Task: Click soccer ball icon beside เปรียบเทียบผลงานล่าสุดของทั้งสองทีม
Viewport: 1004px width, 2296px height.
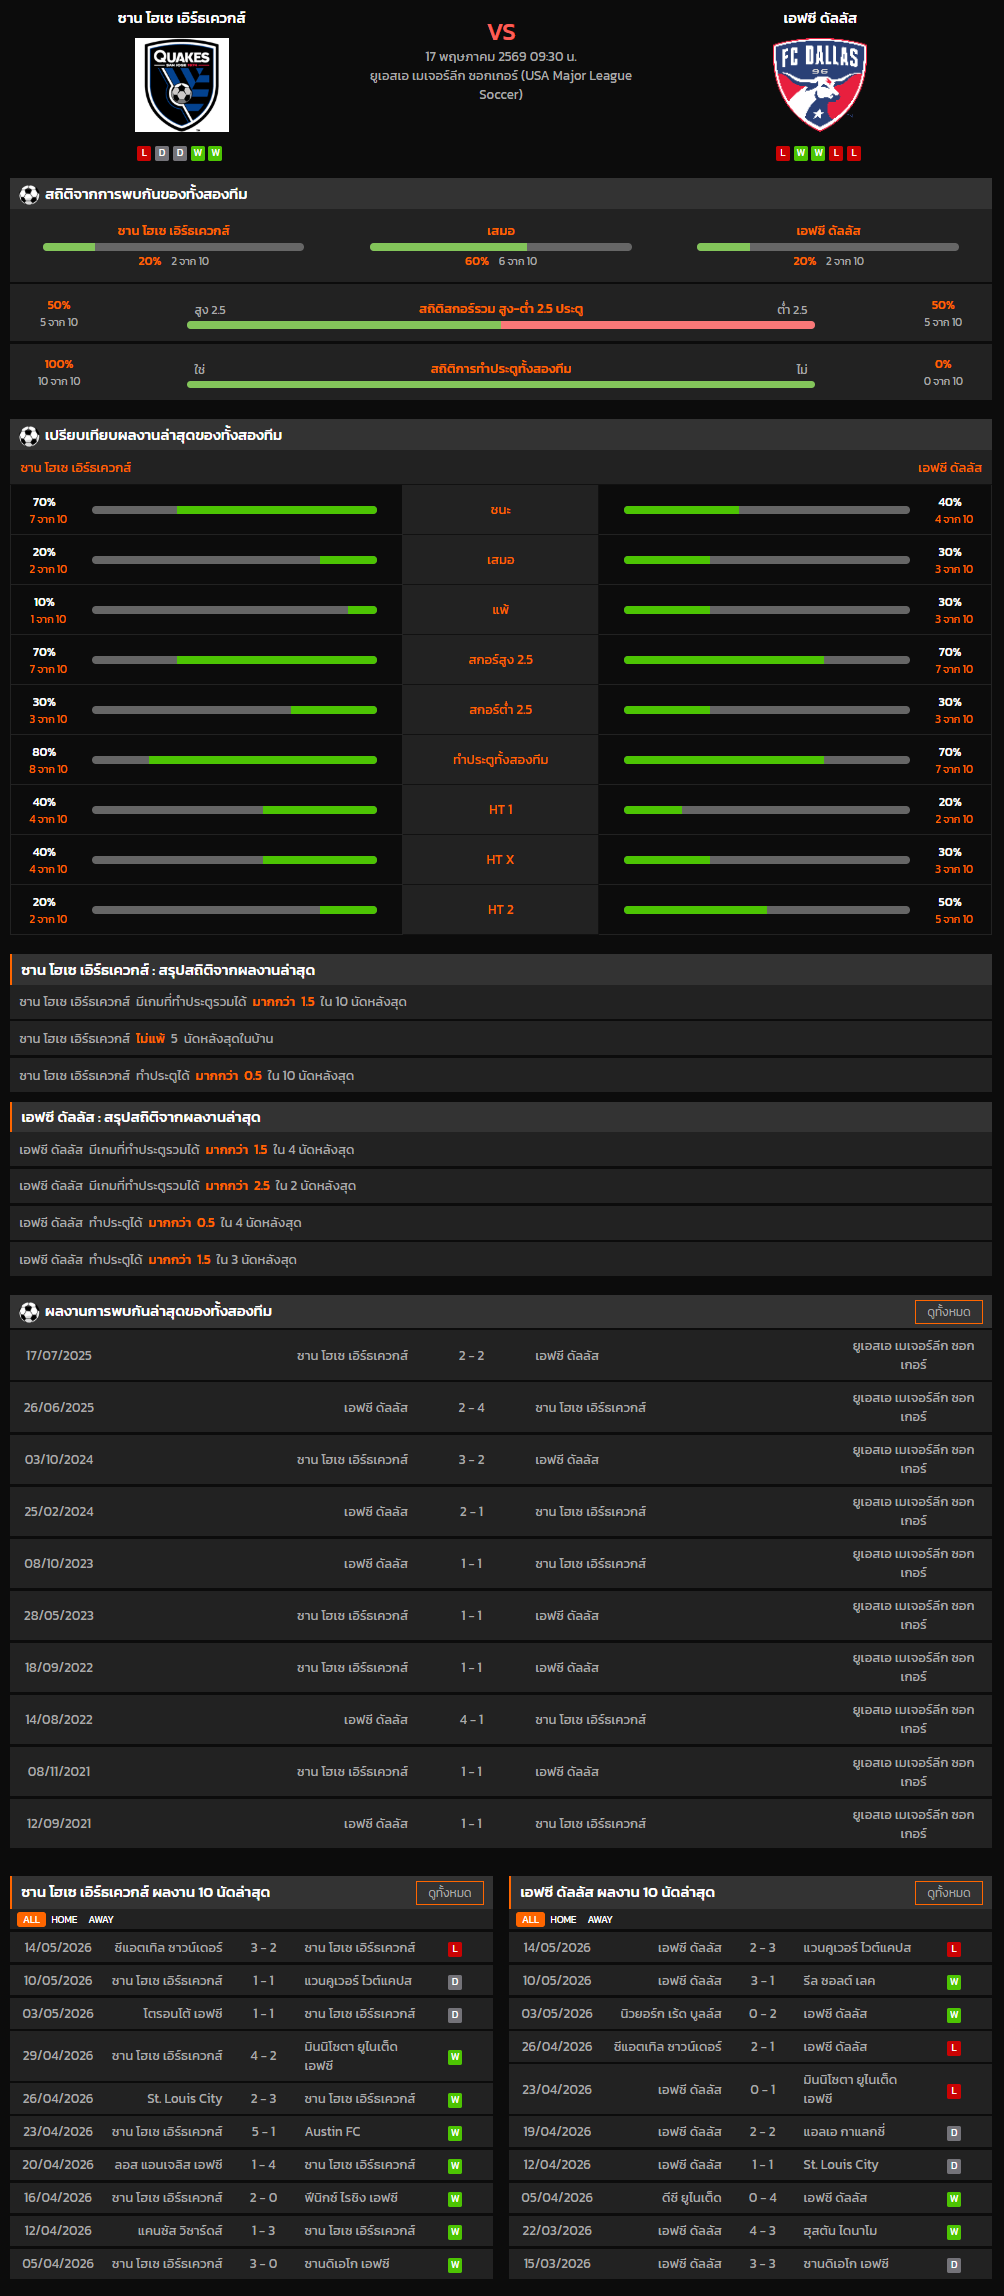Action: coord(29,435)
